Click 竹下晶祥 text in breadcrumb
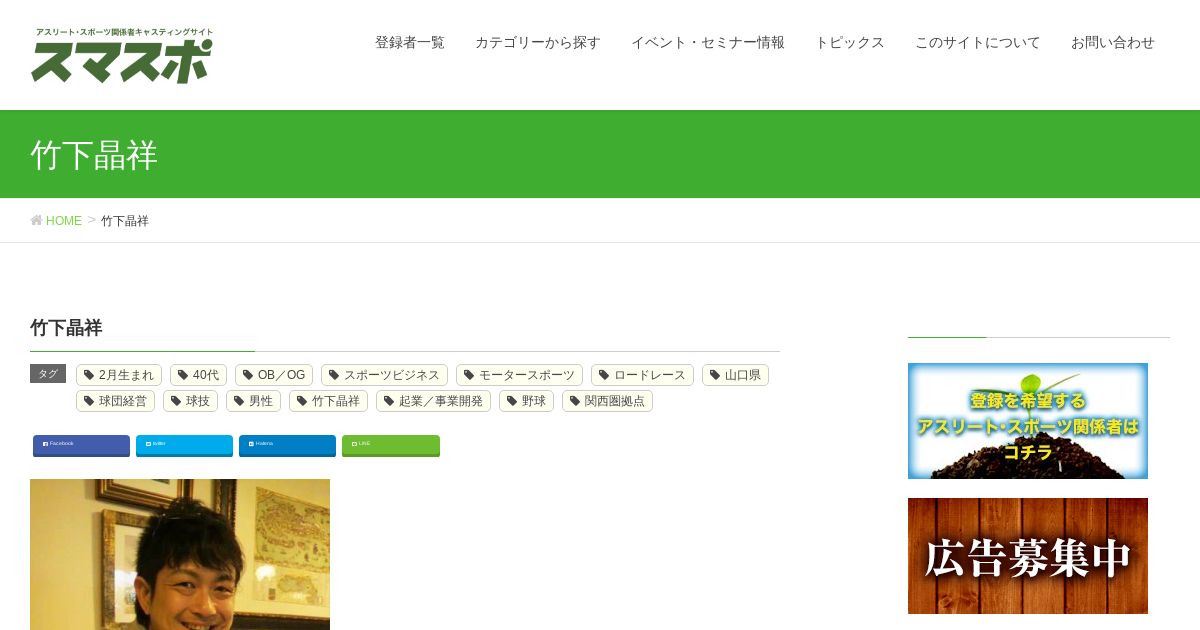 (x=125, y=221)
